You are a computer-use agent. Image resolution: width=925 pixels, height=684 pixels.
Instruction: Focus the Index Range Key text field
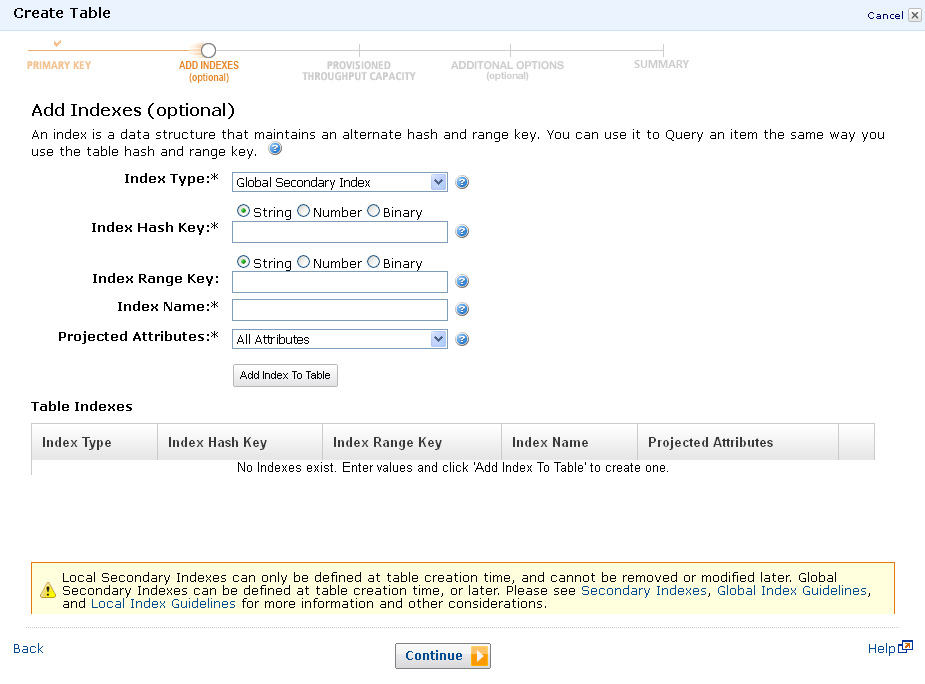(x=340, y=282)
